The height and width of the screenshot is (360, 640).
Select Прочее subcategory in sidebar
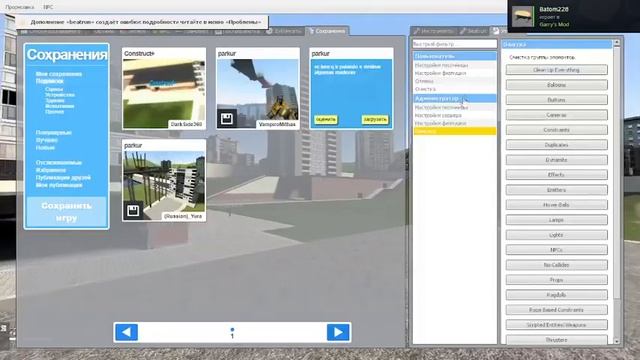pos(54,111)
